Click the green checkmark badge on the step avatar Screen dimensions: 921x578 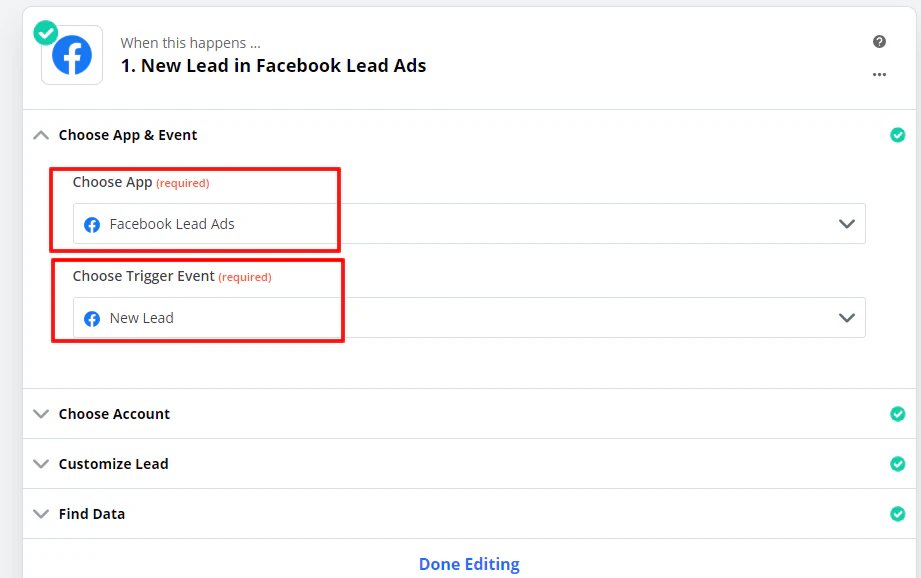click(x=45, y=33)
